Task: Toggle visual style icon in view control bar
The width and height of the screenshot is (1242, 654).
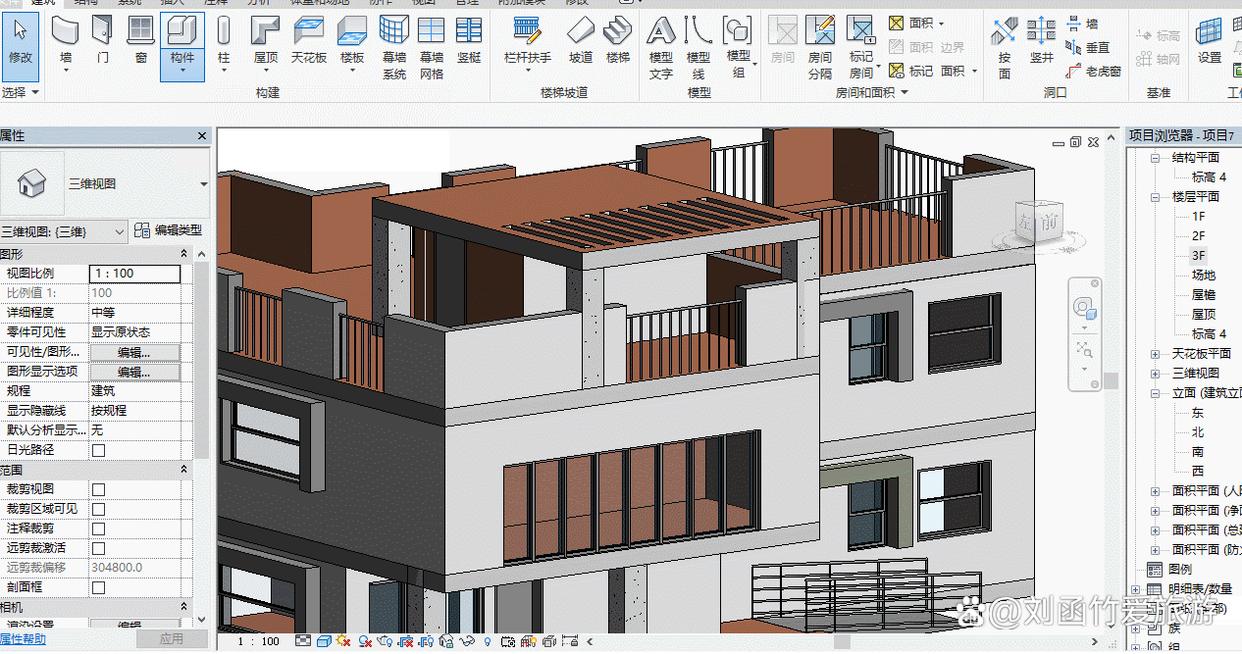Action: (x=324, y=641)
